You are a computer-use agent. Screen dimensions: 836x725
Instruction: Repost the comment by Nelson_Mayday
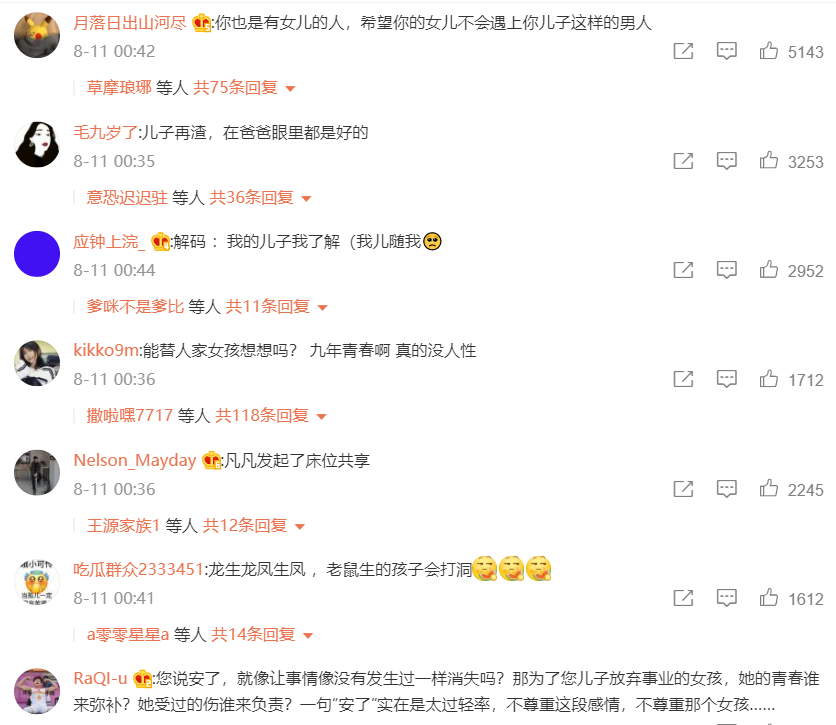point(684,489)
